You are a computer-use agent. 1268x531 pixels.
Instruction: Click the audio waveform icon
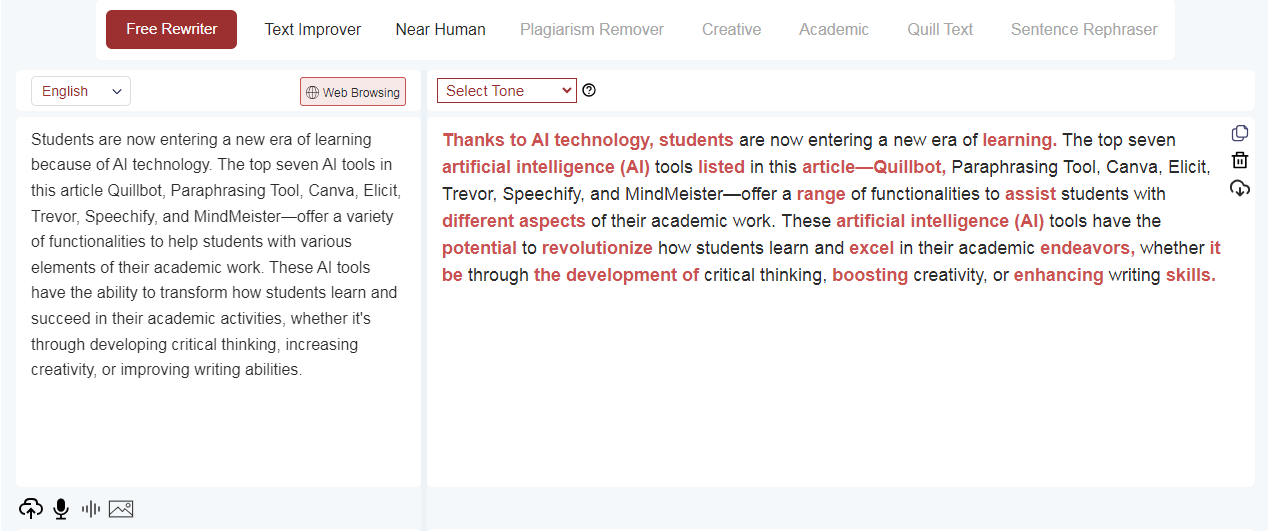coord(91,509)
